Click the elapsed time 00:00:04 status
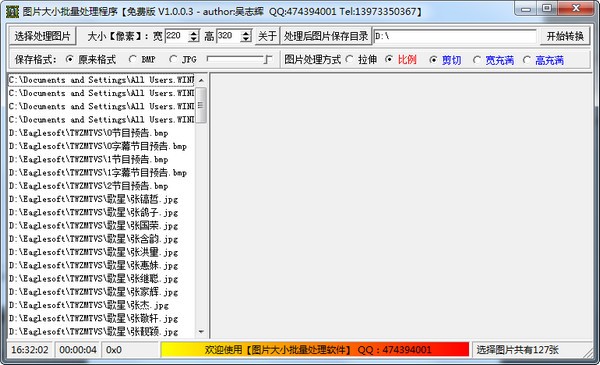Viewport: 600px width, 365px height. tap(78, 350)
